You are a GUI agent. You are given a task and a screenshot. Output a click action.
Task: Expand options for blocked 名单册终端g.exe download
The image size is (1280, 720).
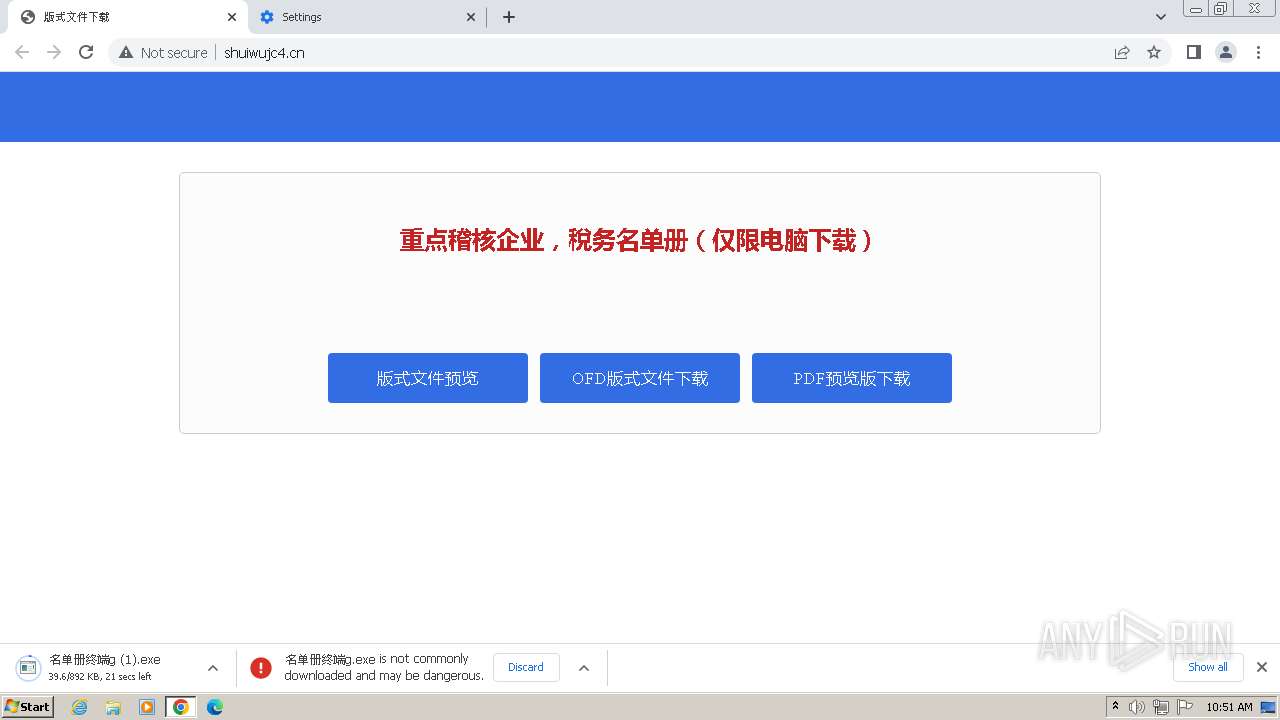[584, 667]
